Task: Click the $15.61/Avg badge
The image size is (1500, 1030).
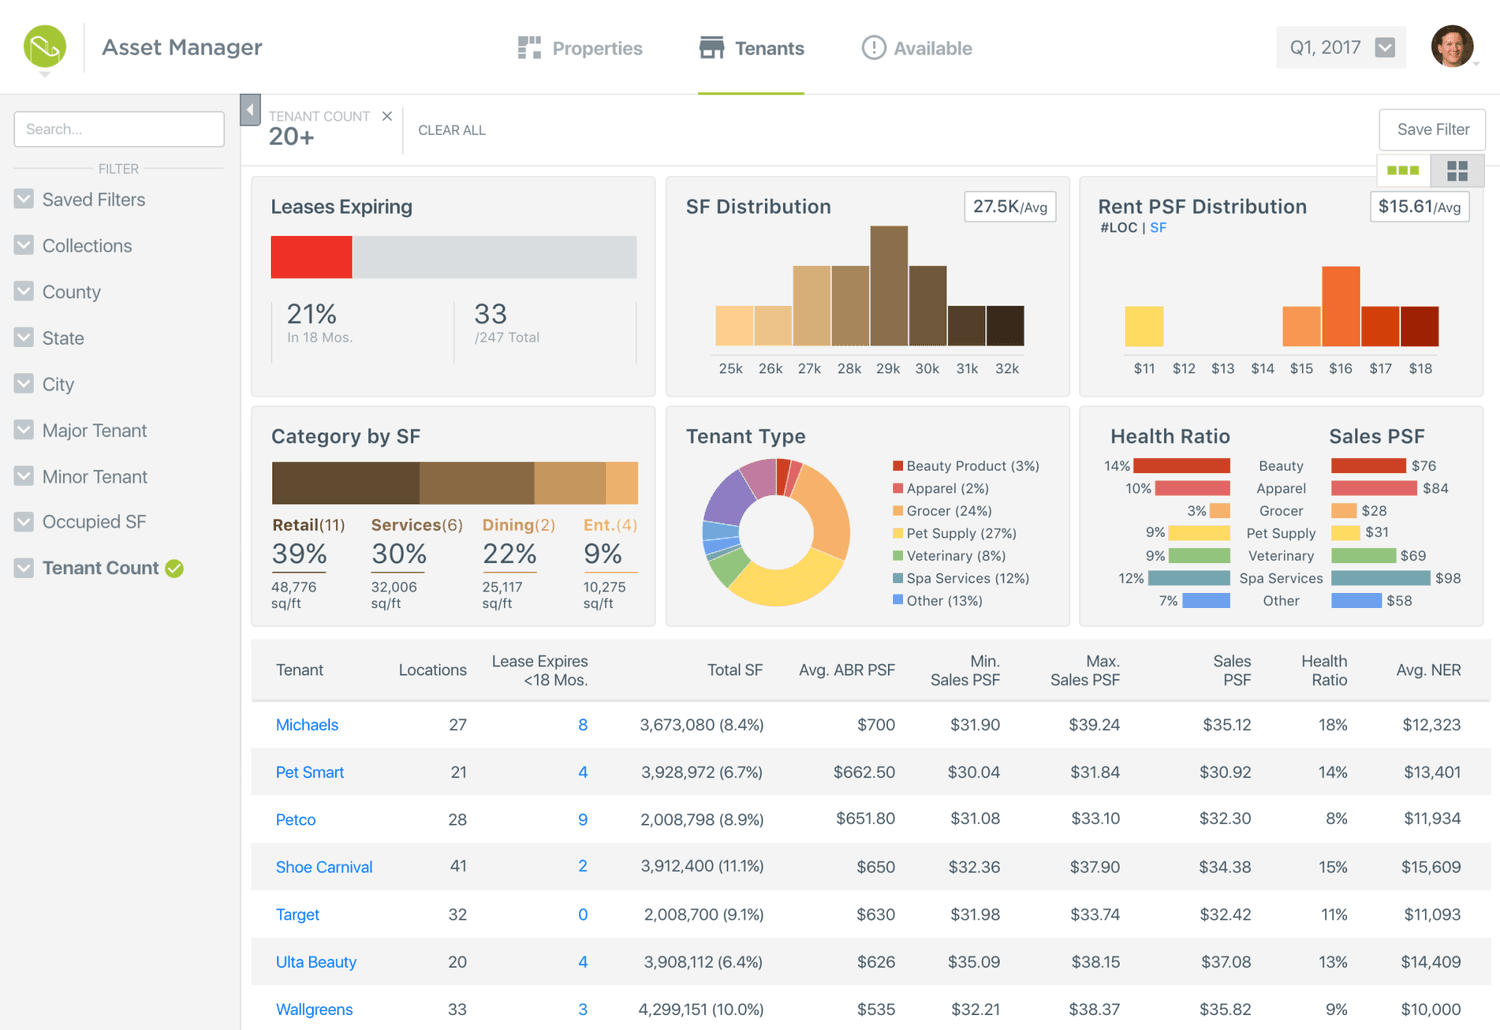Action: (x=1419, y=207)
